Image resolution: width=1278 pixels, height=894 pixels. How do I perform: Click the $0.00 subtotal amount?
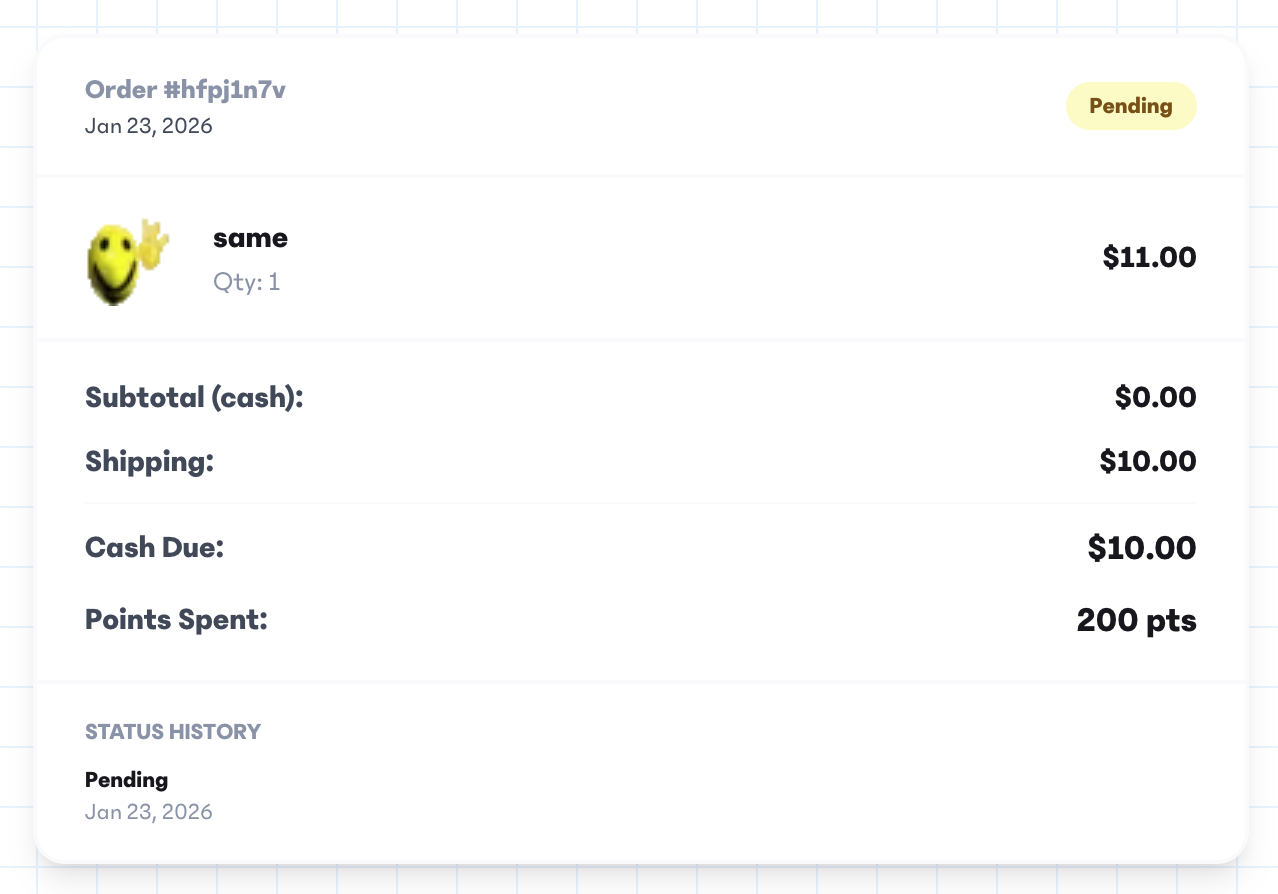pos(1155,398)
